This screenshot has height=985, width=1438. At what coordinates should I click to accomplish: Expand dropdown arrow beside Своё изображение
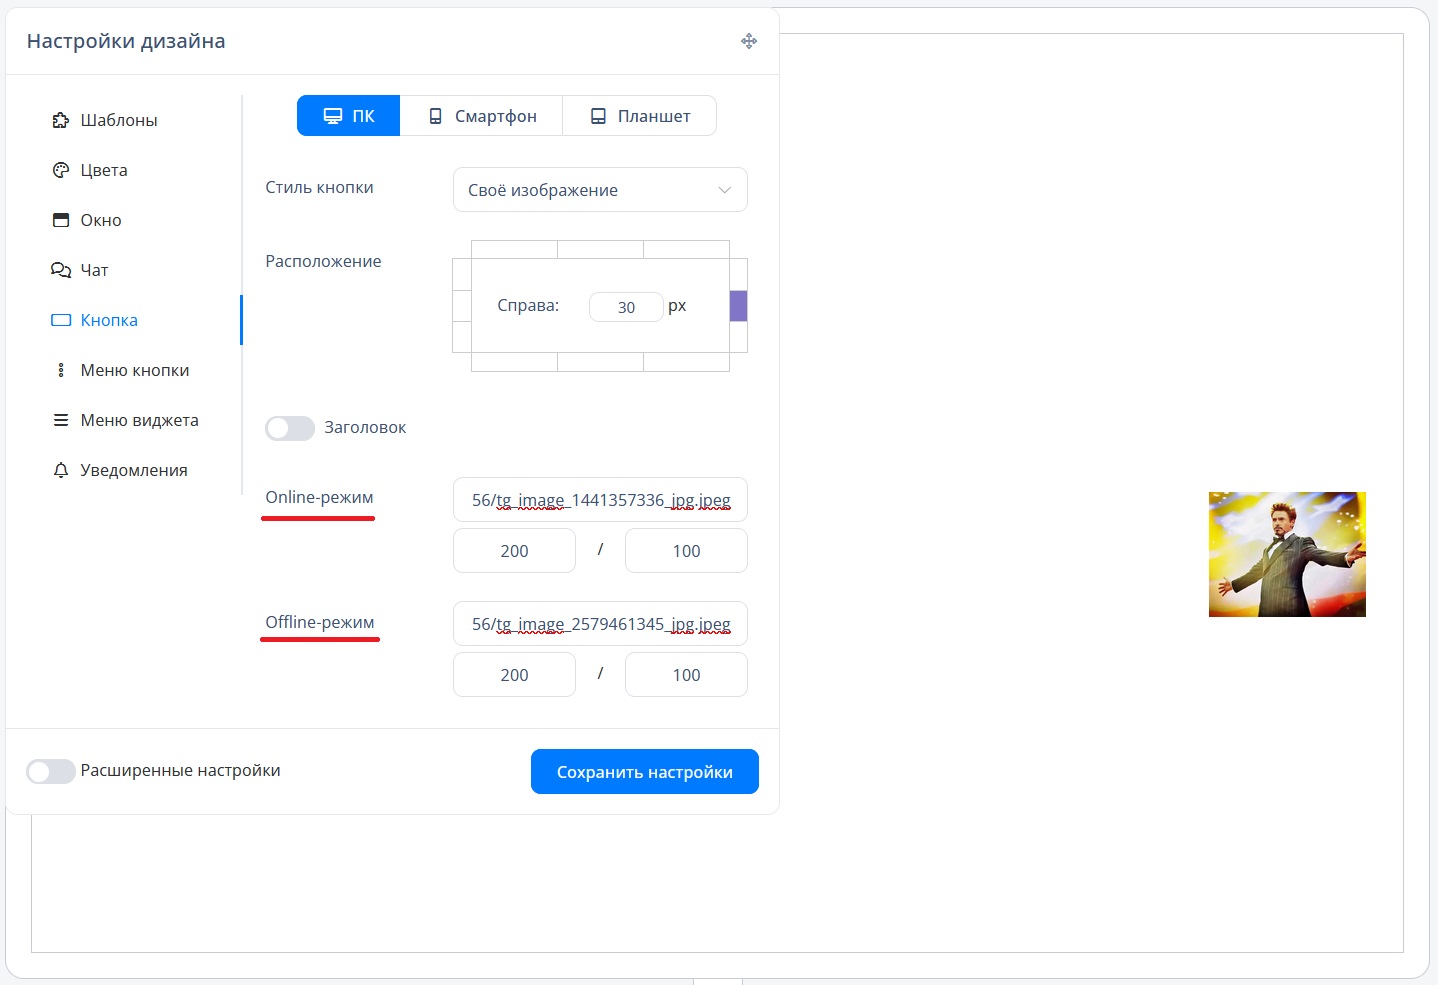[x=725, y=190]
